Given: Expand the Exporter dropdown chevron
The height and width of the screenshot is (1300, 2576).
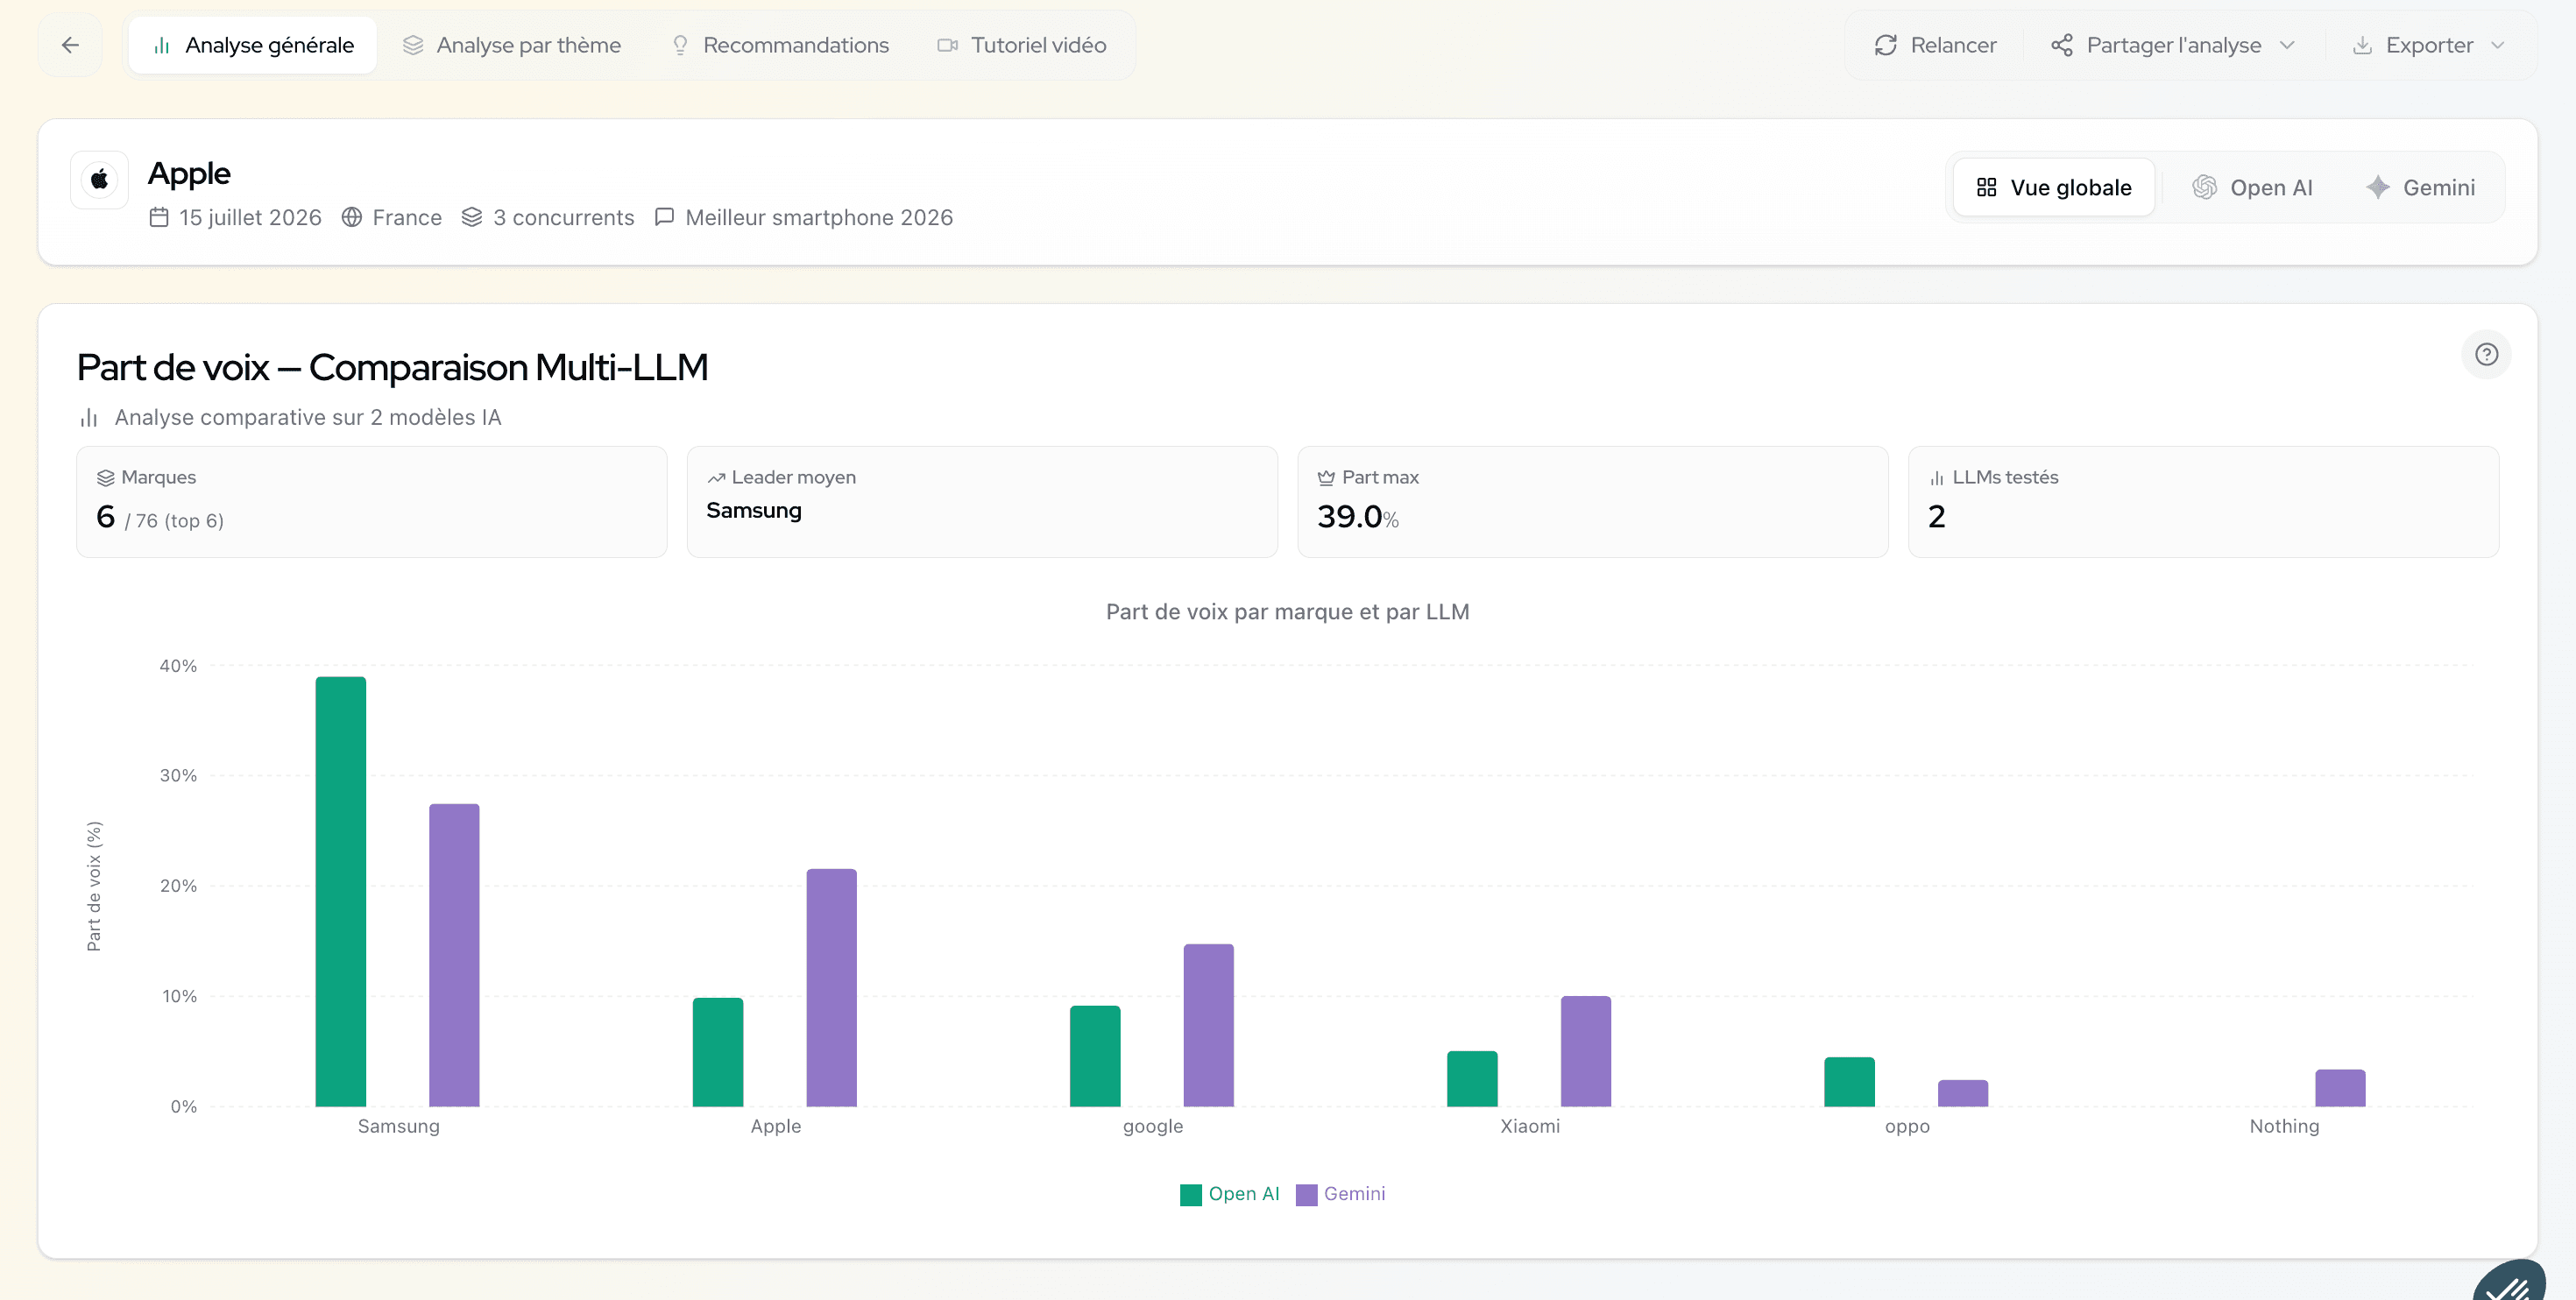Looking at the screenshot, I should pyautogui.click(x=2497, y=45).
